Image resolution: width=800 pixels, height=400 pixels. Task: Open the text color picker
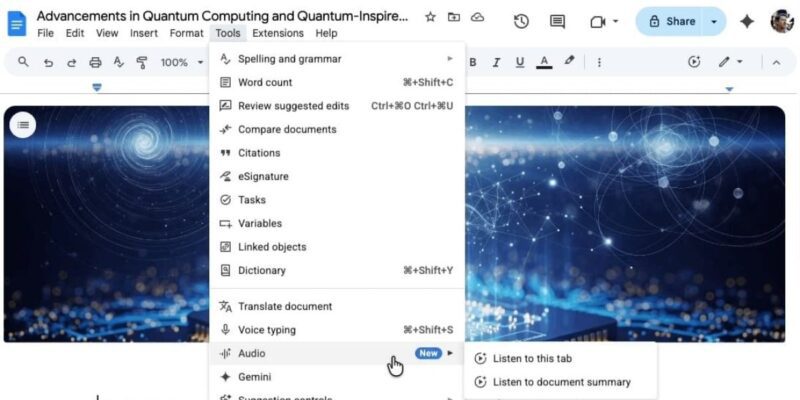point(544,62)
